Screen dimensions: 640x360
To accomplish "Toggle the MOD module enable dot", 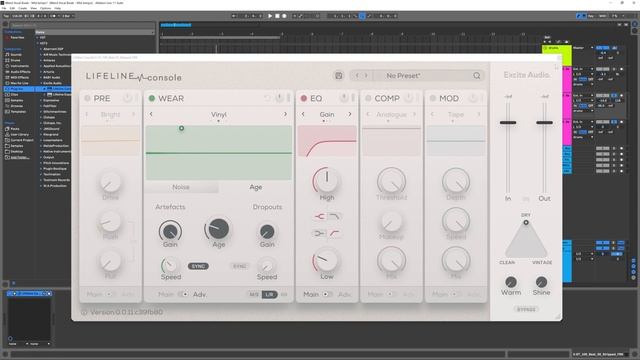I will 433,98.
